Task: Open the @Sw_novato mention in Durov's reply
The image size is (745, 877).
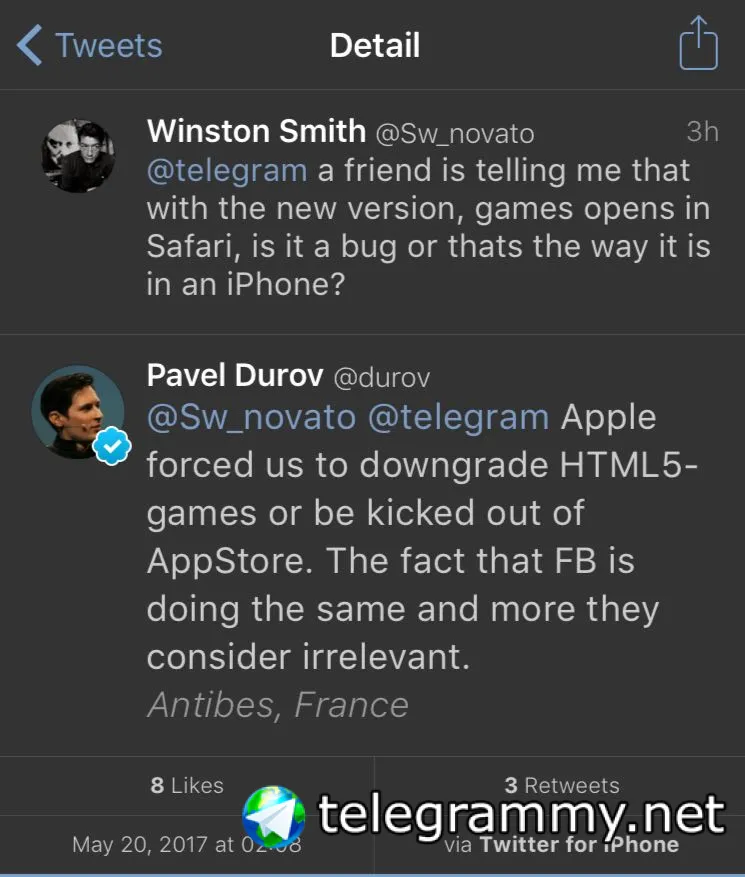Action: click(251, 417)
